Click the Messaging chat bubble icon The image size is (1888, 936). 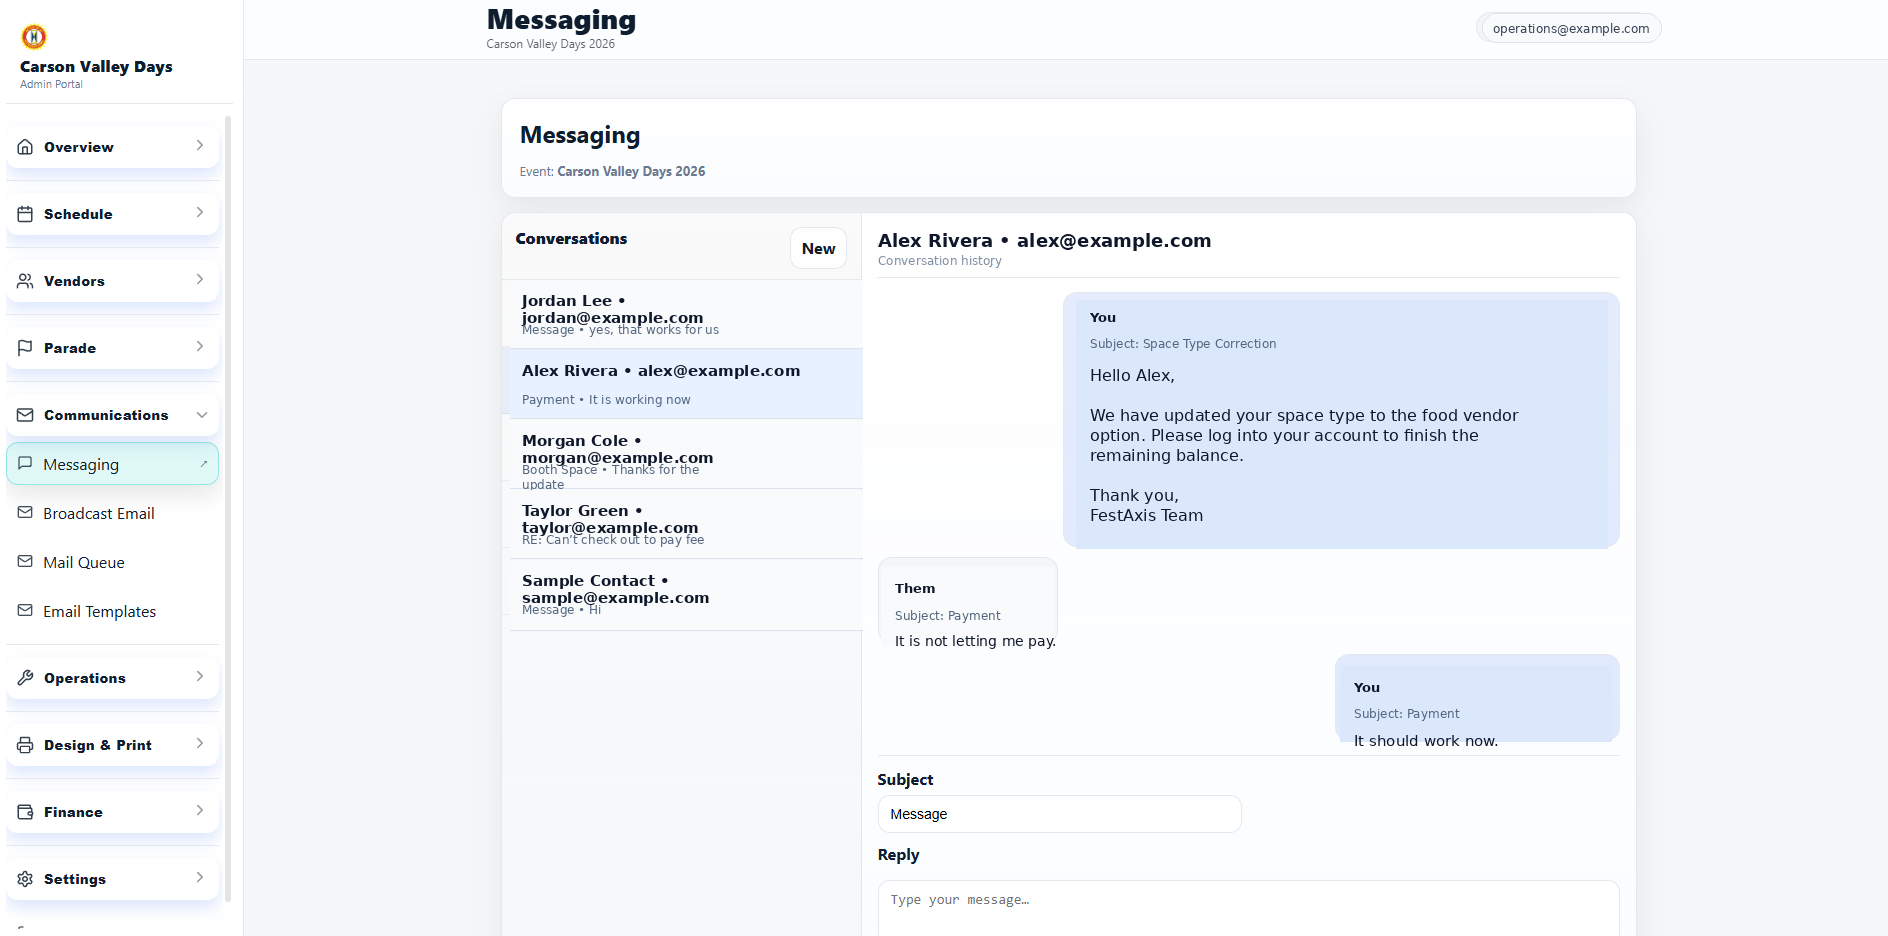25,464
